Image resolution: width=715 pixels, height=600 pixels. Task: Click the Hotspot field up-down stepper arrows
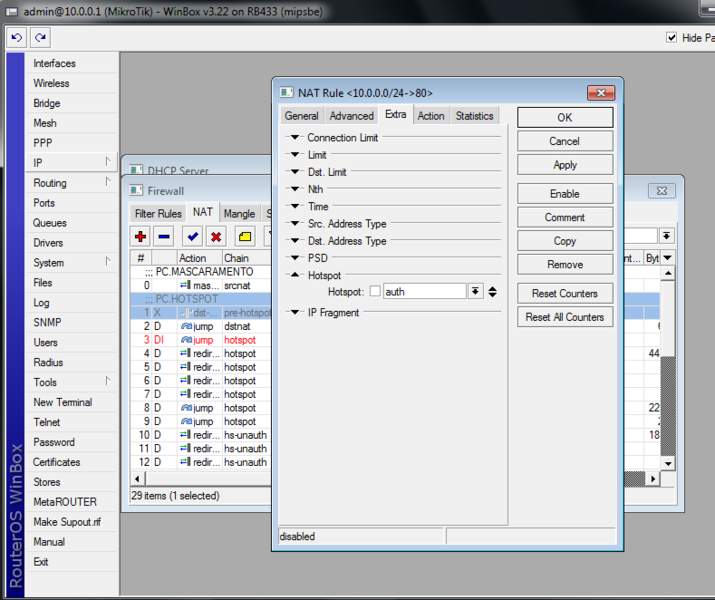pos(492,291)
